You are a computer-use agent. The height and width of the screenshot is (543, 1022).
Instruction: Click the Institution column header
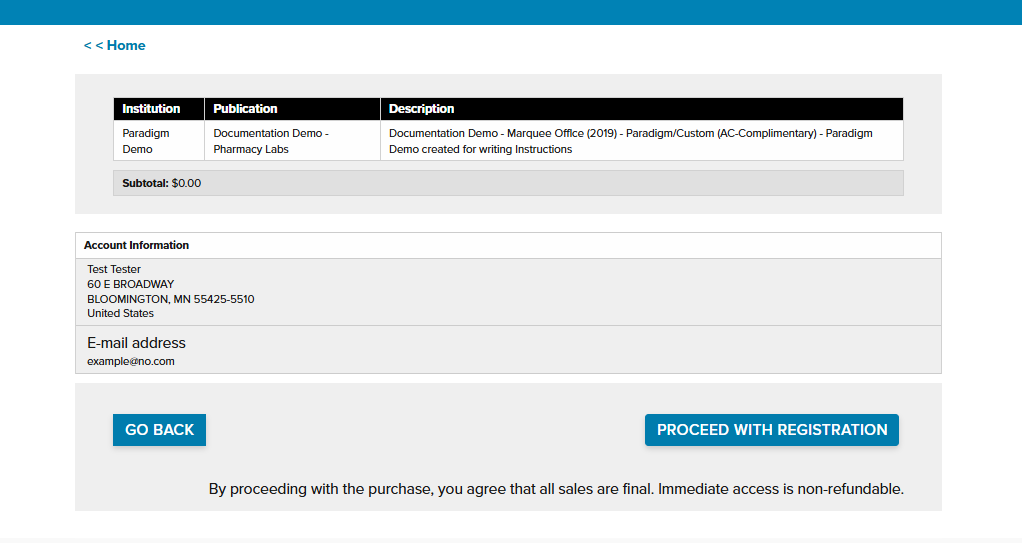point(151,109)
